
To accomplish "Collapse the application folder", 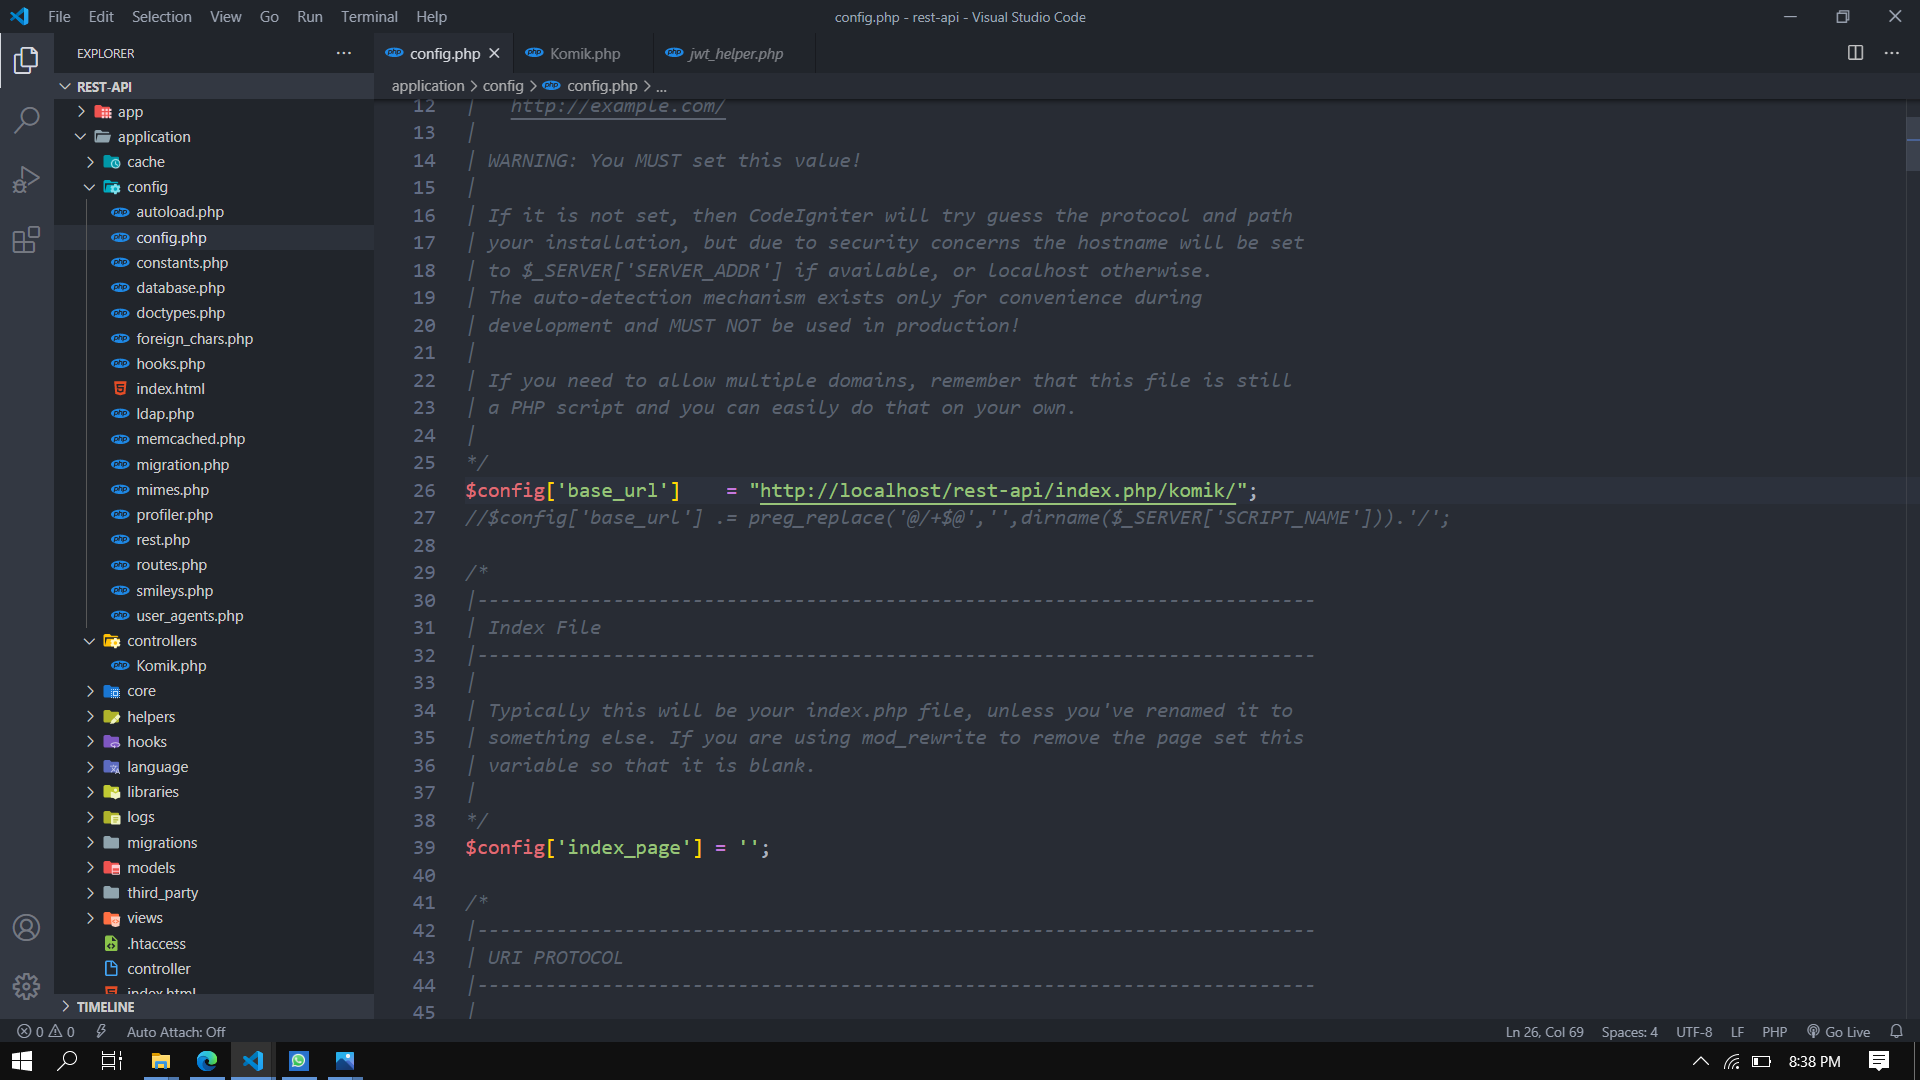I will coord(214,137).
